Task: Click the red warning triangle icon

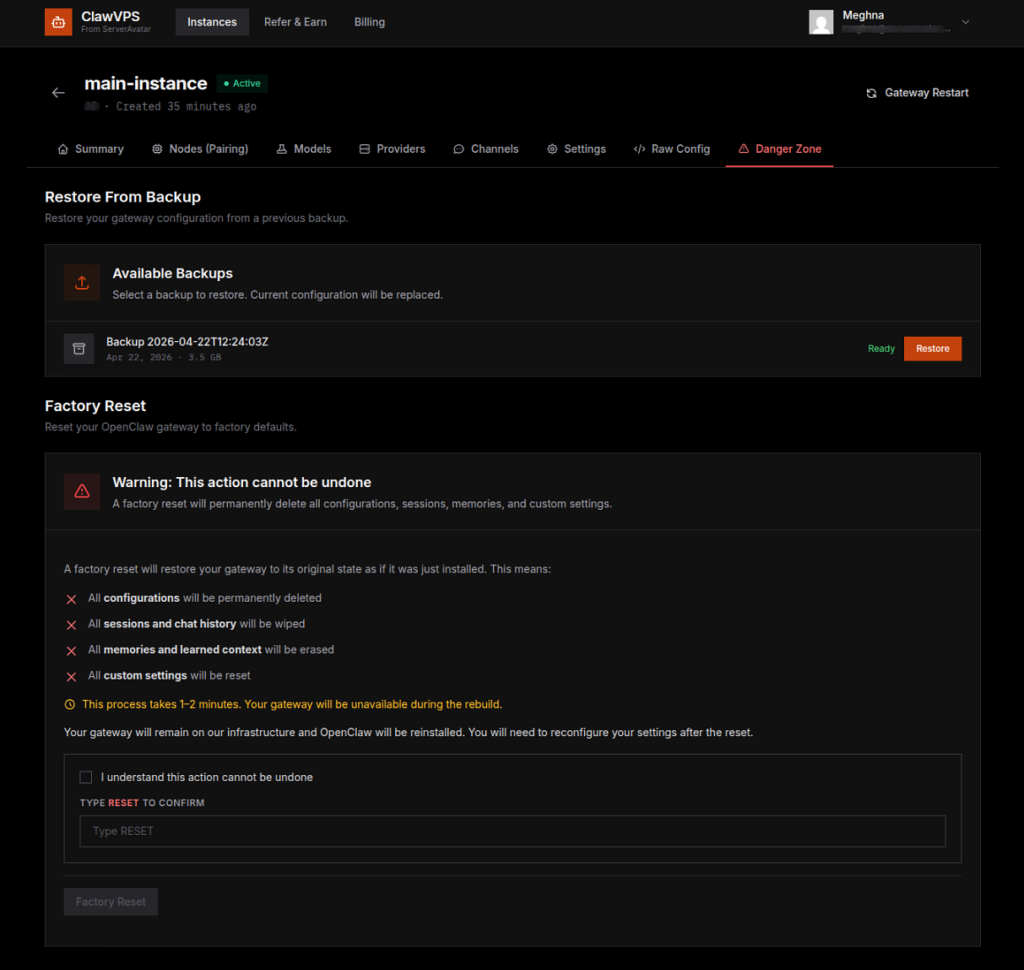Action: 81,491
